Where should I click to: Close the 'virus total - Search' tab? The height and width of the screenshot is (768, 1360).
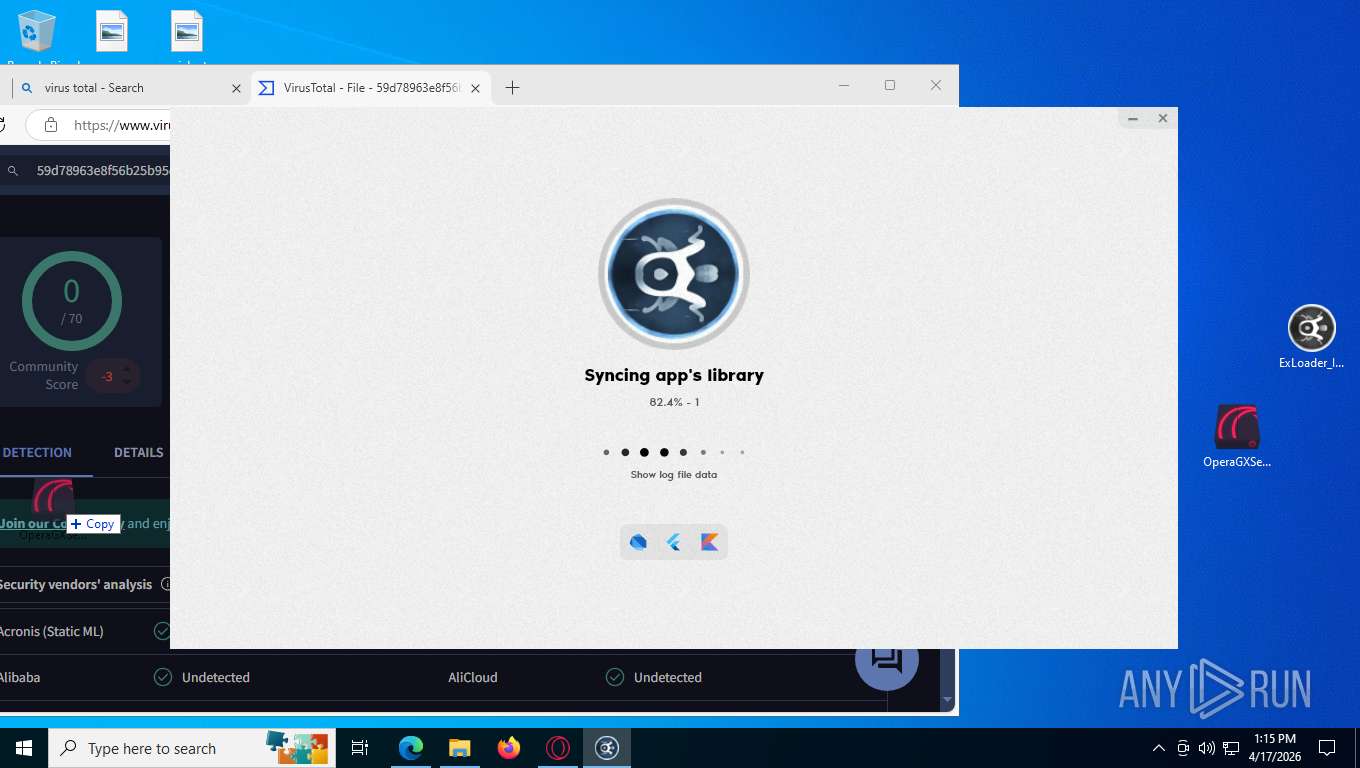236,88
